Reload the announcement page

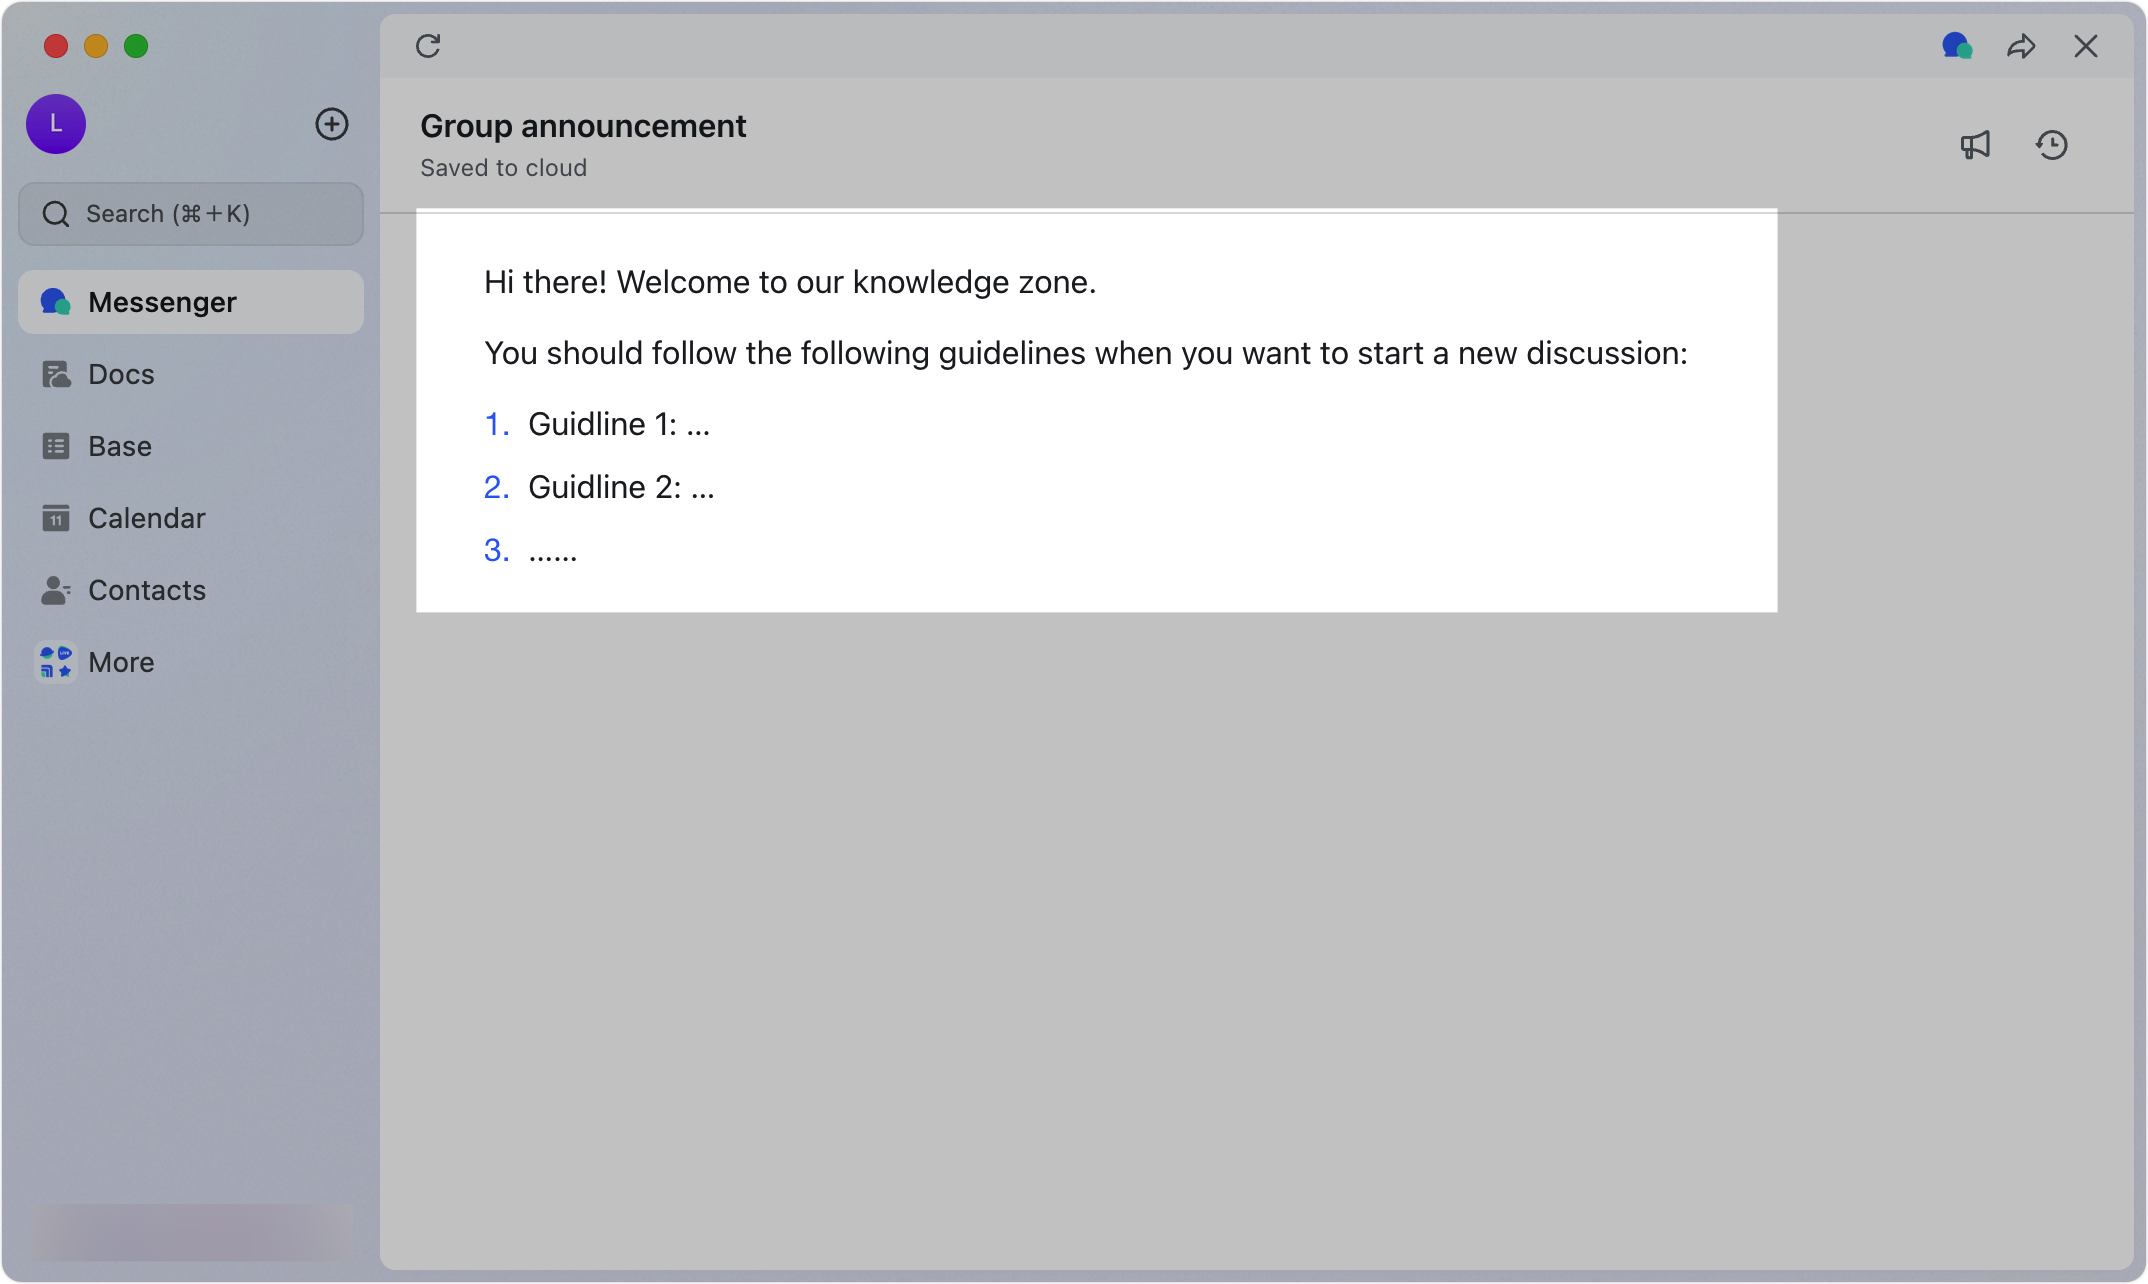pos(429,46)
